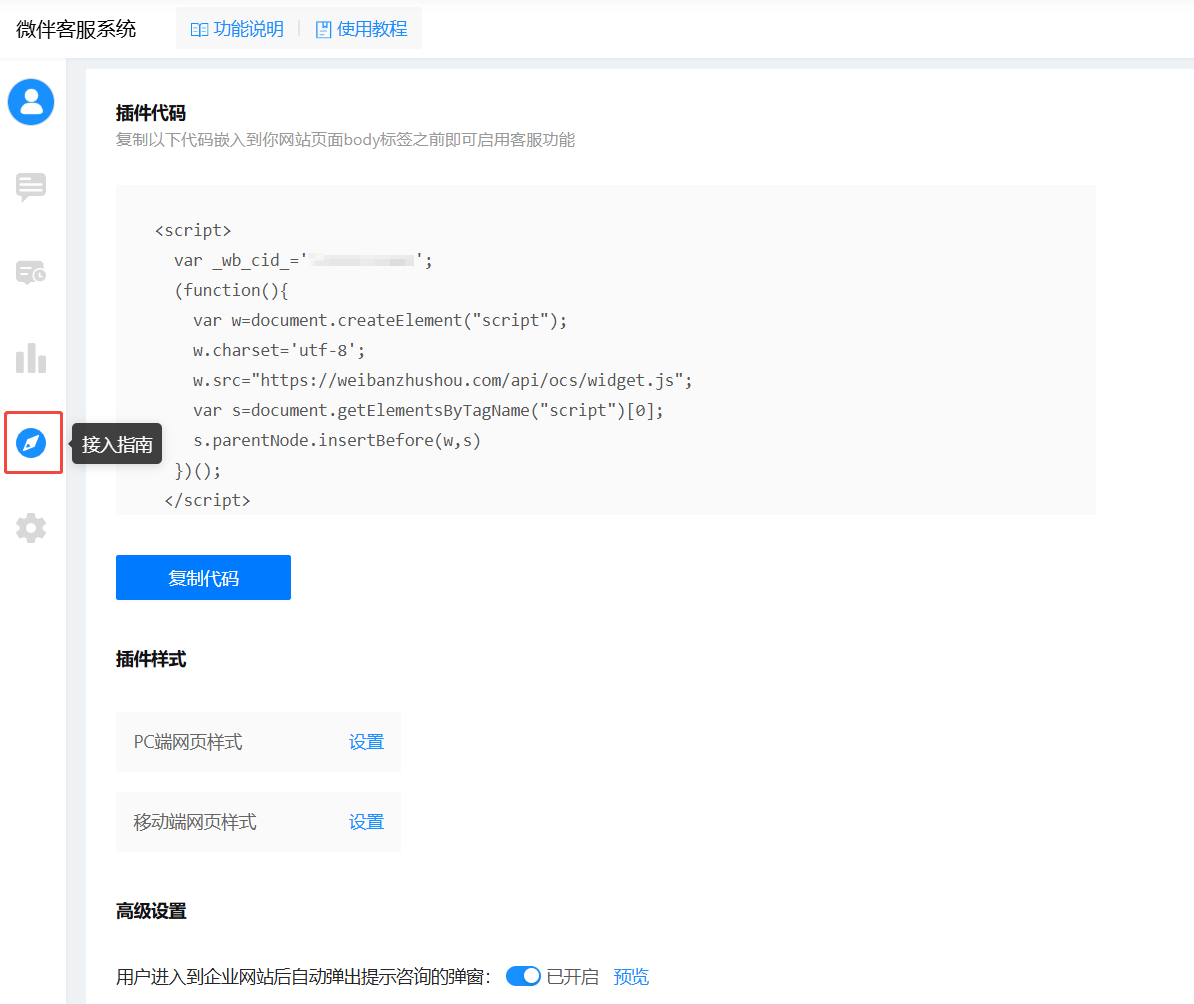Open the chat history clock sidebar icon
Viewport: 1194px width, 1004px height.
click(x=31, y=272)
